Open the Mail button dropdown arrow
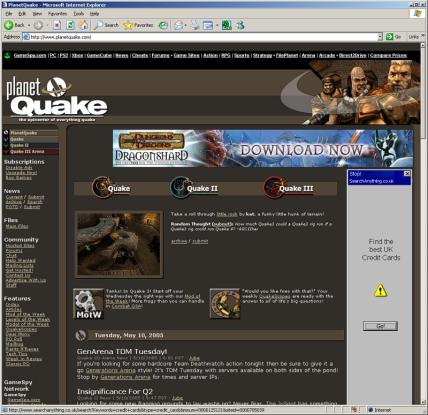The width and height of the screenshot is (428, 415). point(185,25)
